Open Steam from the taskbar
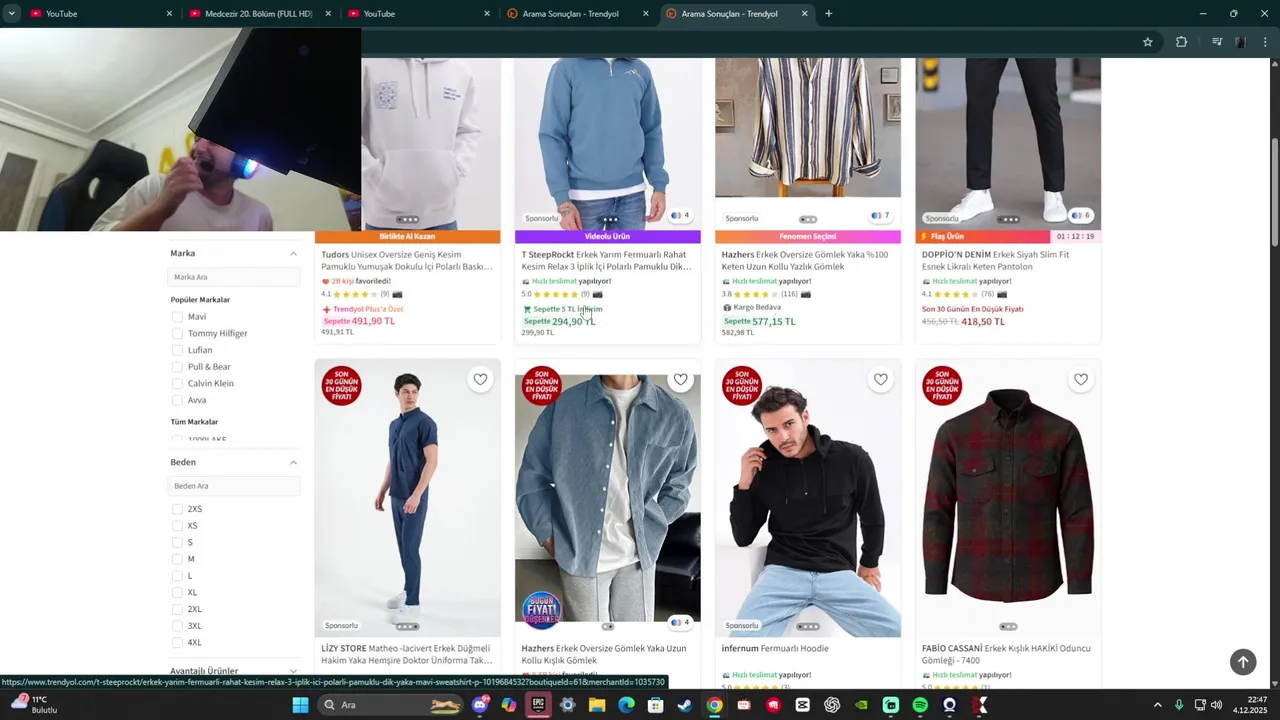 [685, 705]
